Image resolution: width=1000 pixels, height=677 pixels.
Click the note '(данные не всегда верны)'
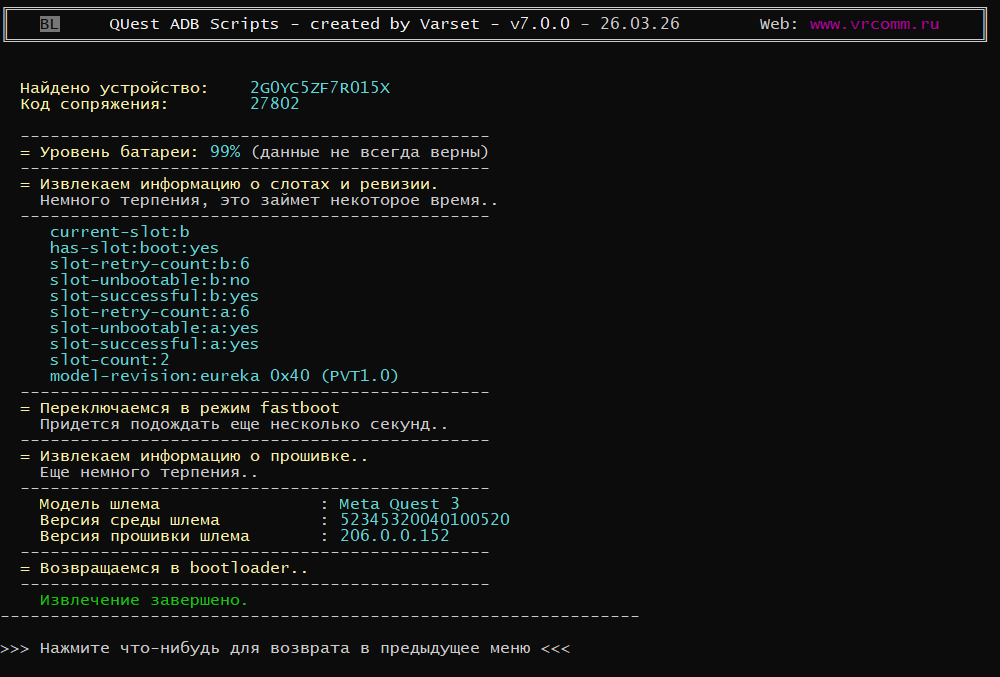(x=370, y=152)
